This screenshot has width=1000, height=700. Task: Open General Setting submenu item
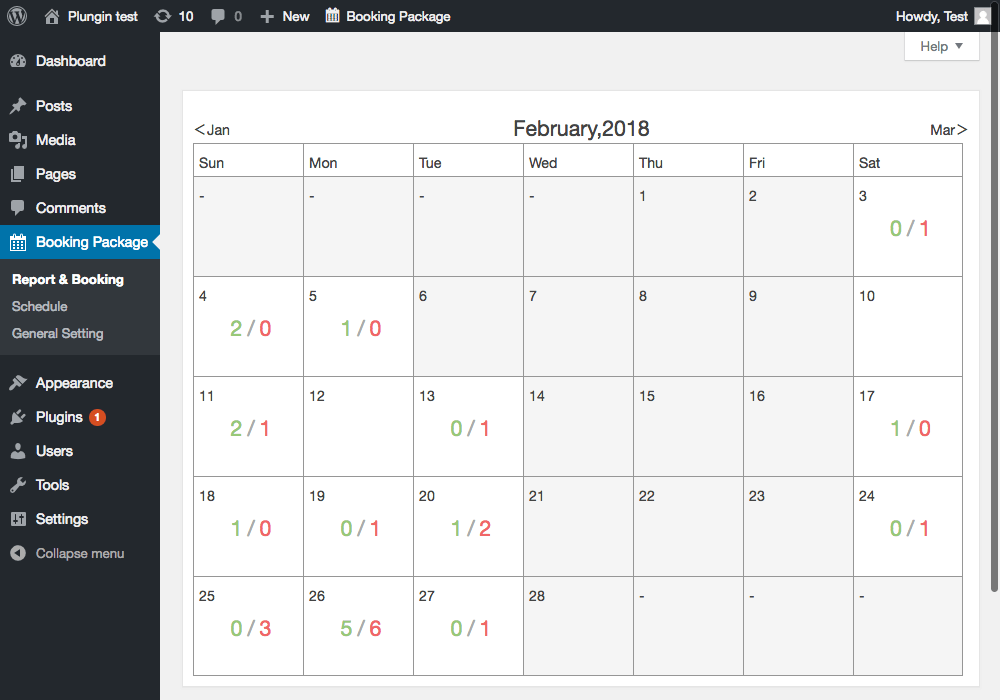58,334
